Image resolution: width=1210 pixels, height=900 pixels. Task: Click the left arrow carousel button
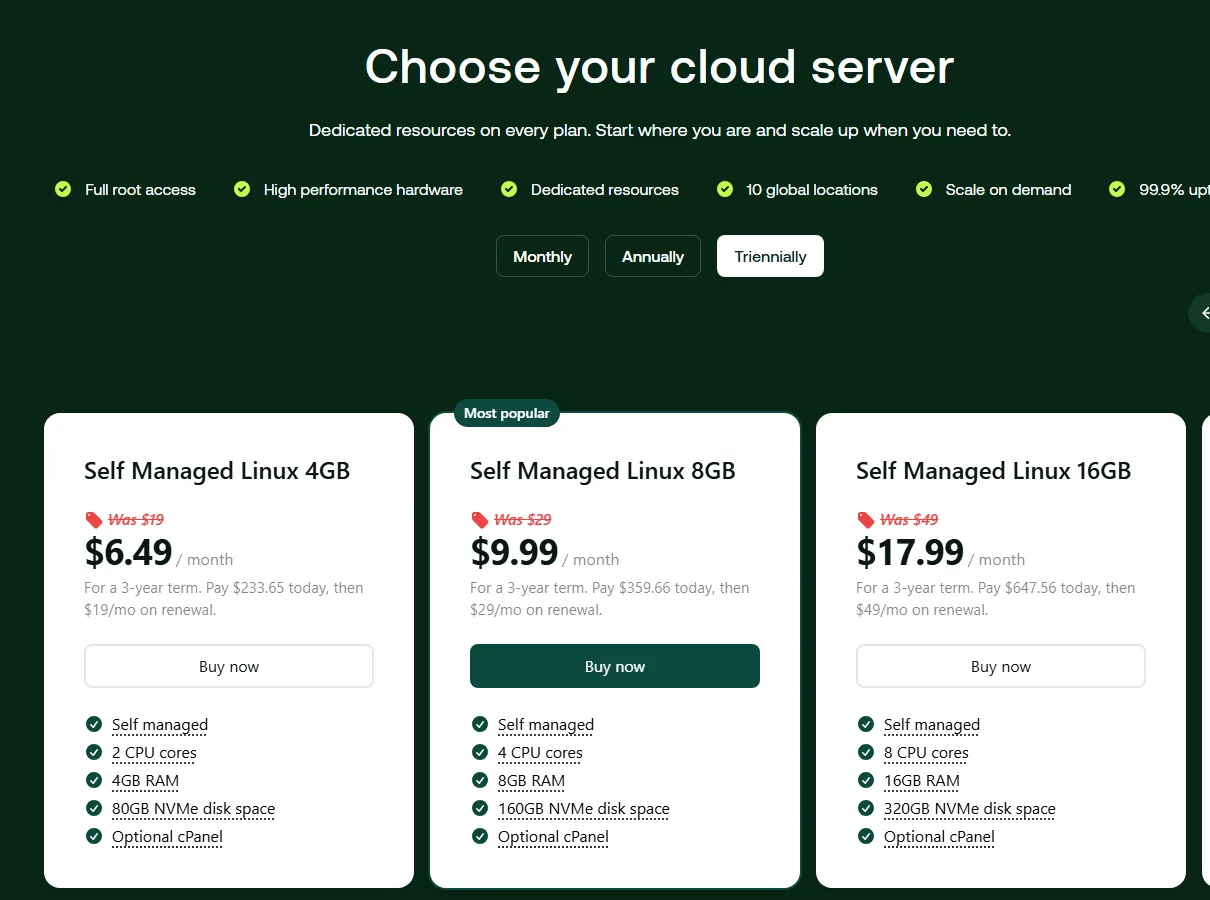[1200, 313]
